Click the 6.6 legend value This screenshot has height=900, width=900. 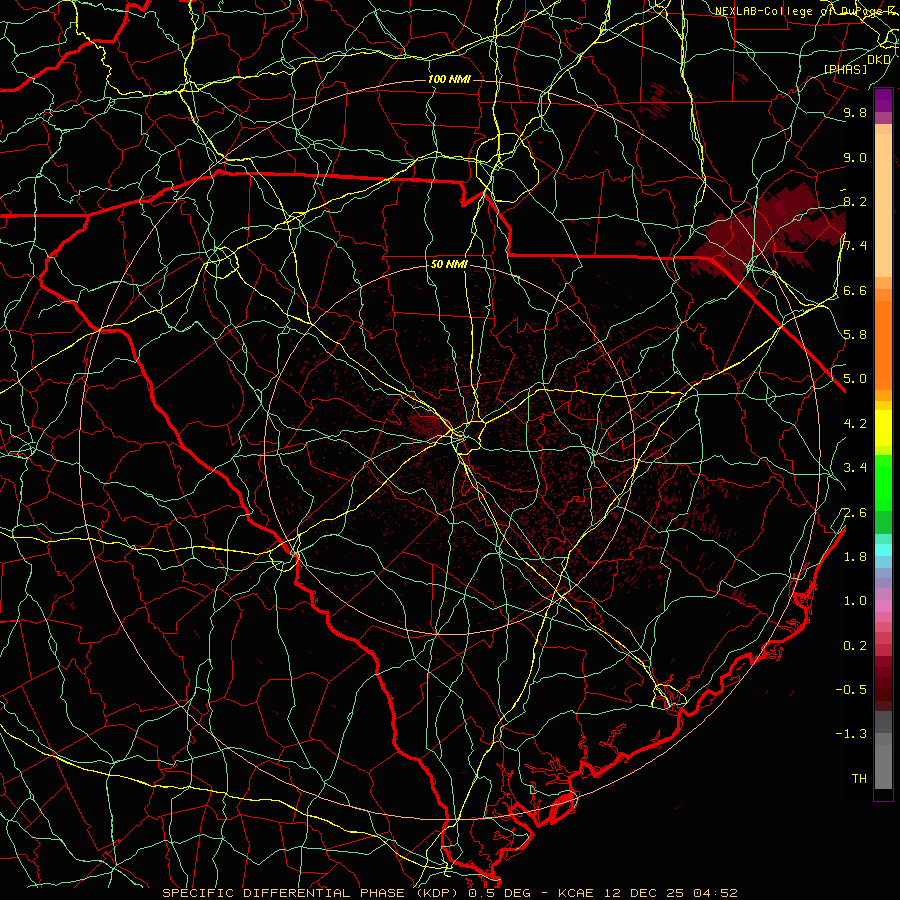(855, 290)
